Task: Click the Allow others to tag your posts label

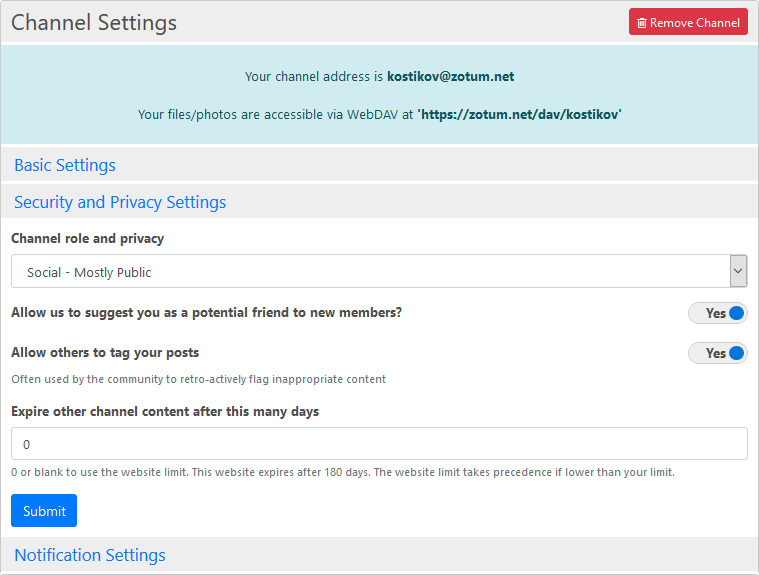Action: pos(105,352)
